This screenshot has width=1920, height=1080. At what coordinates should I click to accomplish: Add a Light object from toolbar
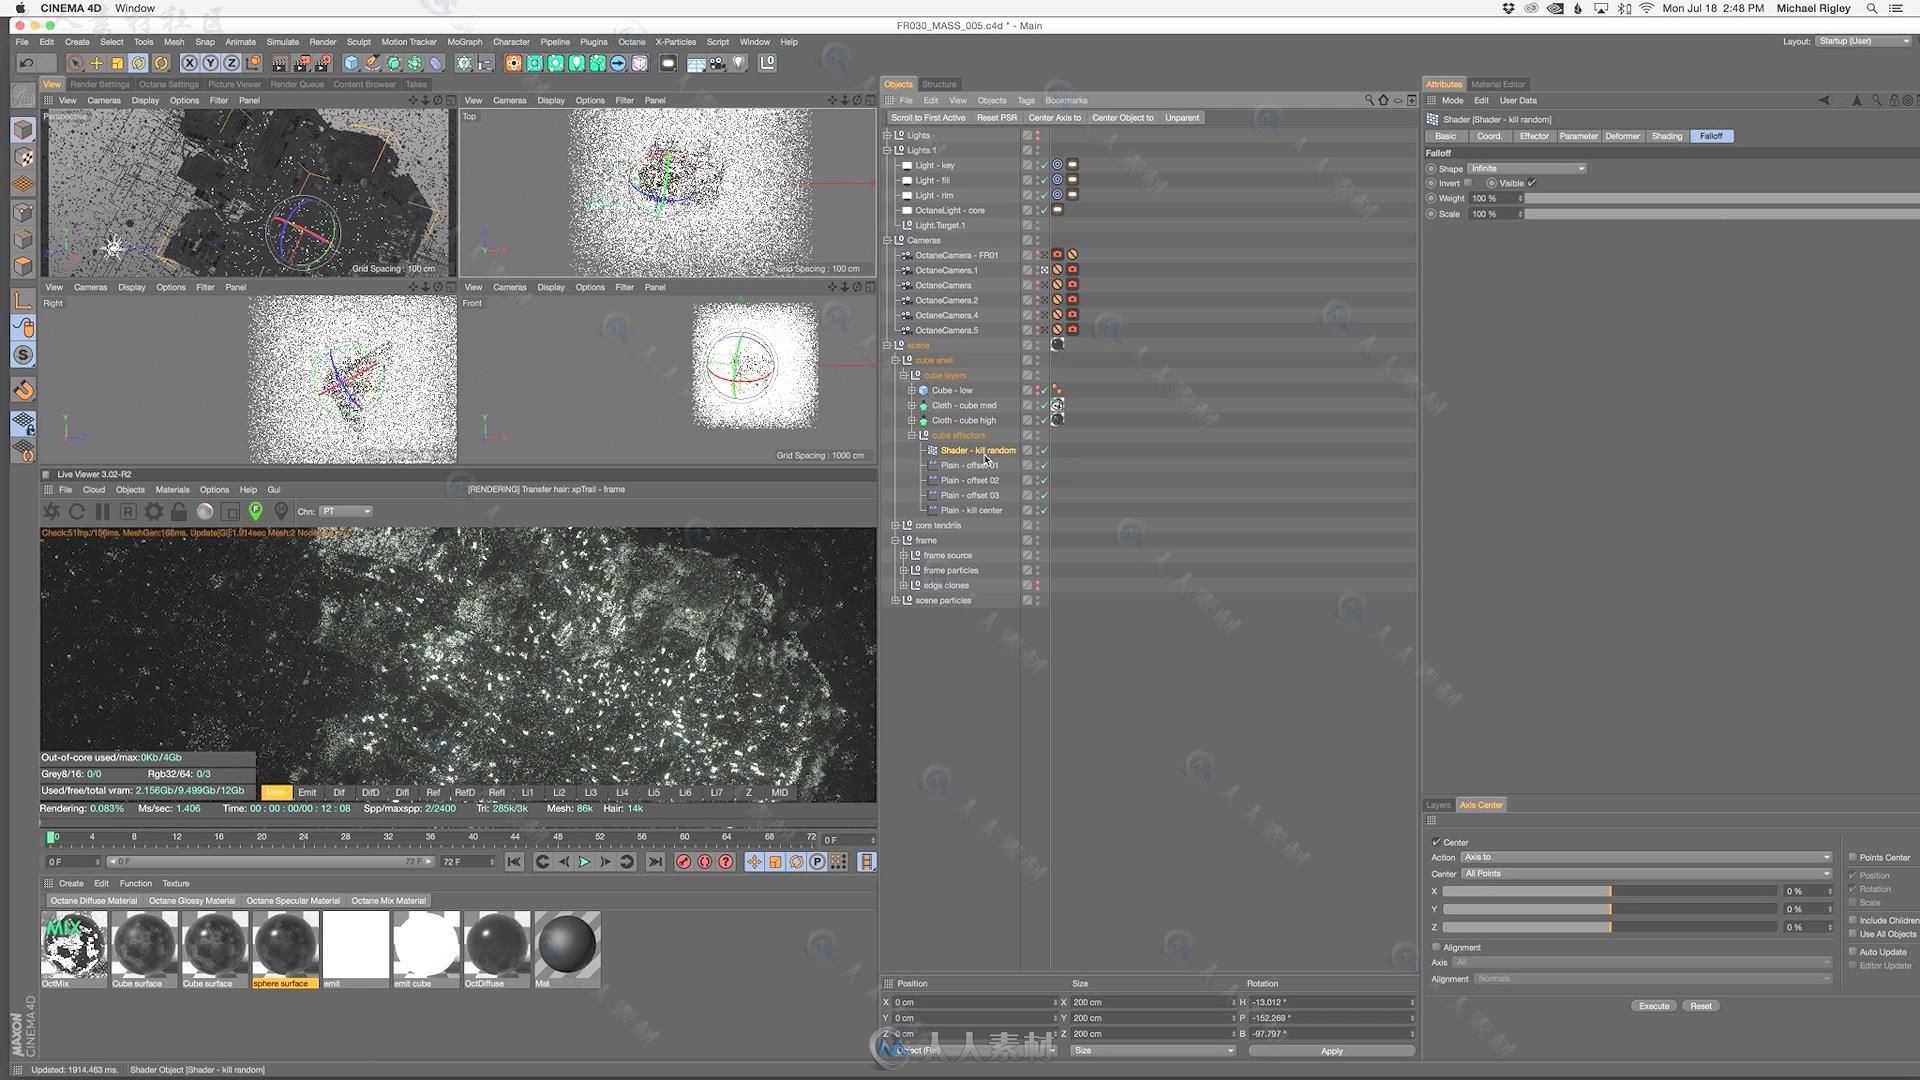click(739, 63)
